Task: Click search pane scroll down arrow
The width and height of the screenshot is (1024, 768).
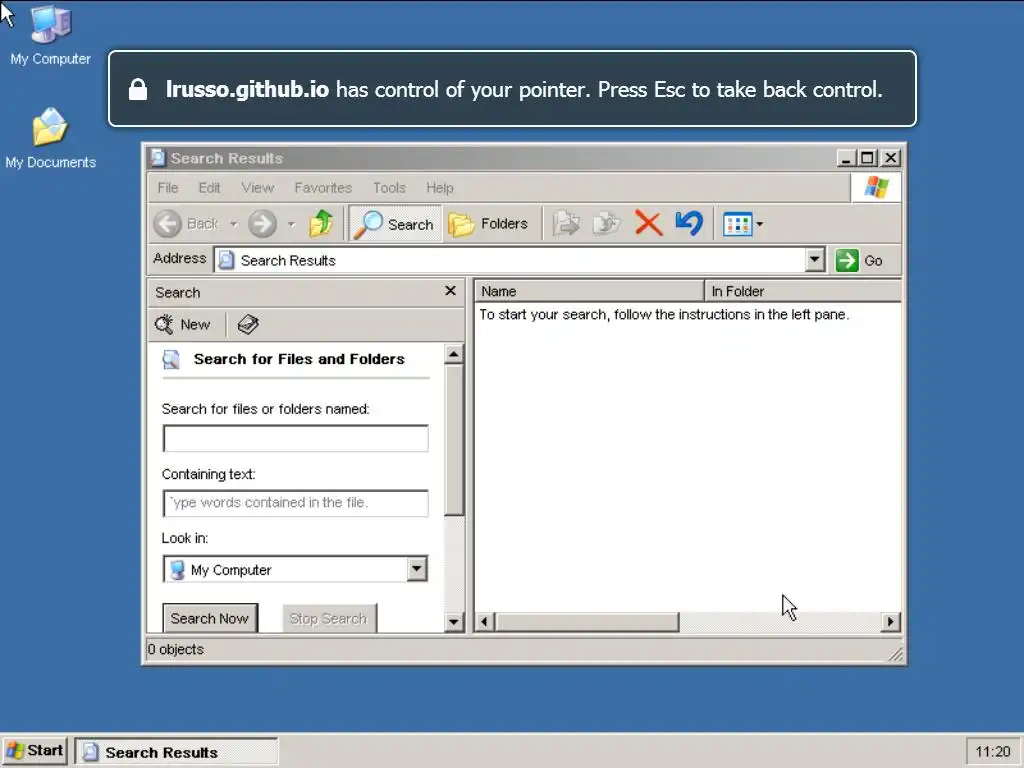Action: [x=453, y=622]
